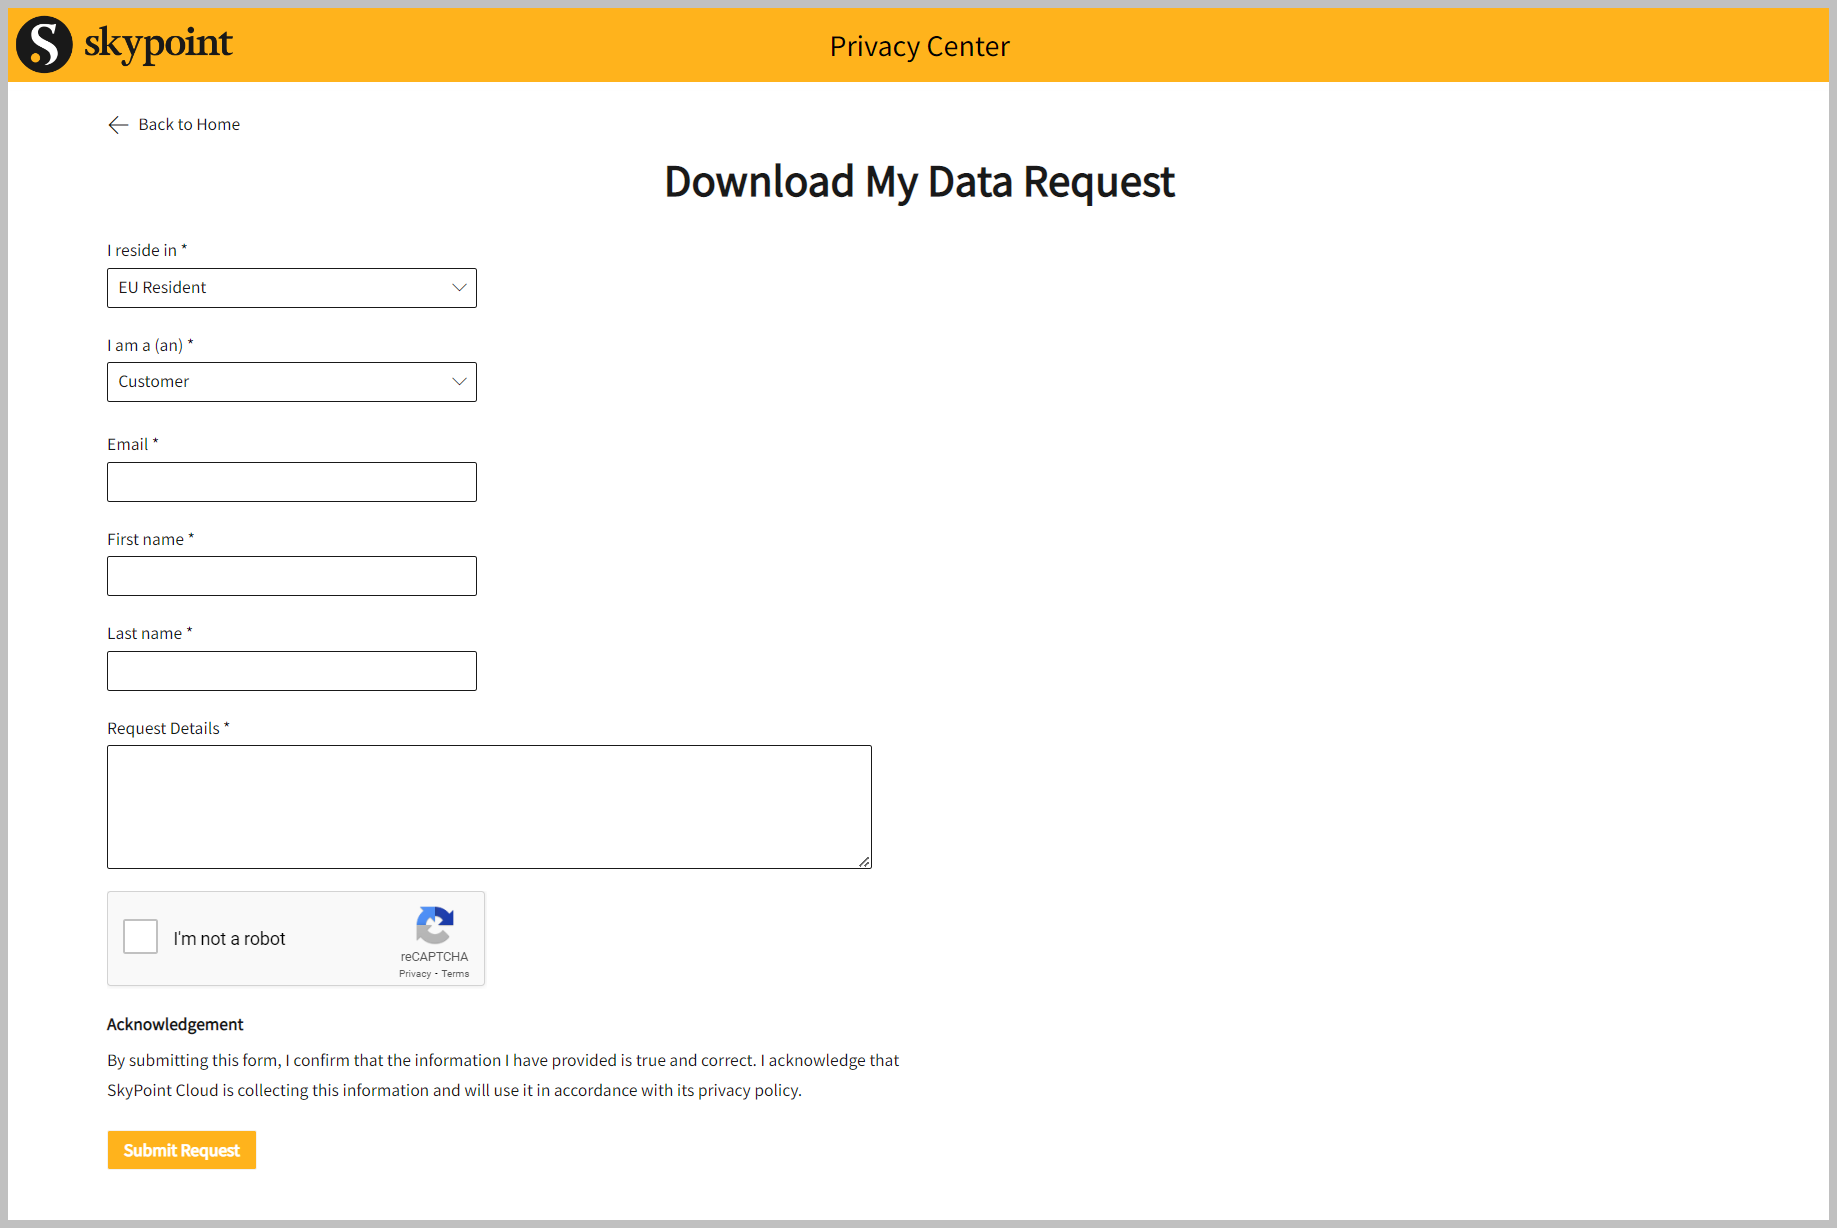The height and width of the screenshot is (1228, 1837).
Task: Click inside Request Details text area
Action: (x=489, y=806)
